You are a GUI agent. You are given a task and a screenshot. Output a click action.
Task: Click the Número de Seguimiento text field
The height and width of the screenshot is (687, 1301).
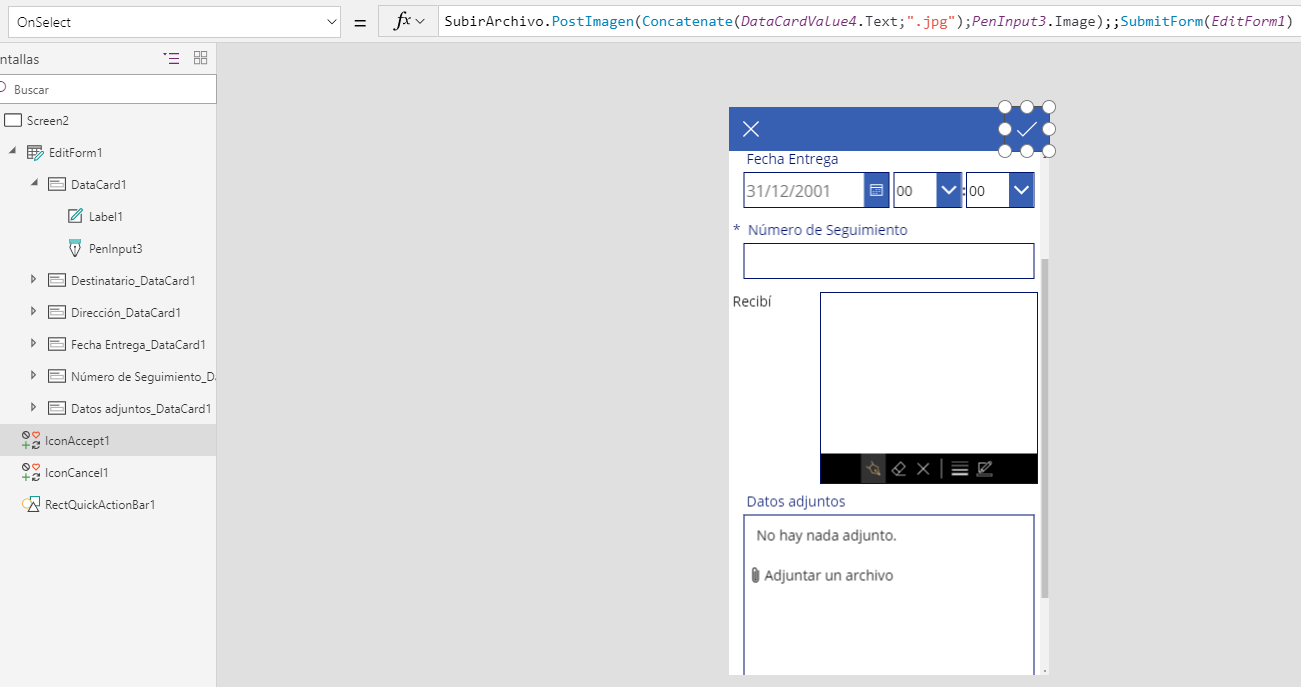click(x=888, y=261)
